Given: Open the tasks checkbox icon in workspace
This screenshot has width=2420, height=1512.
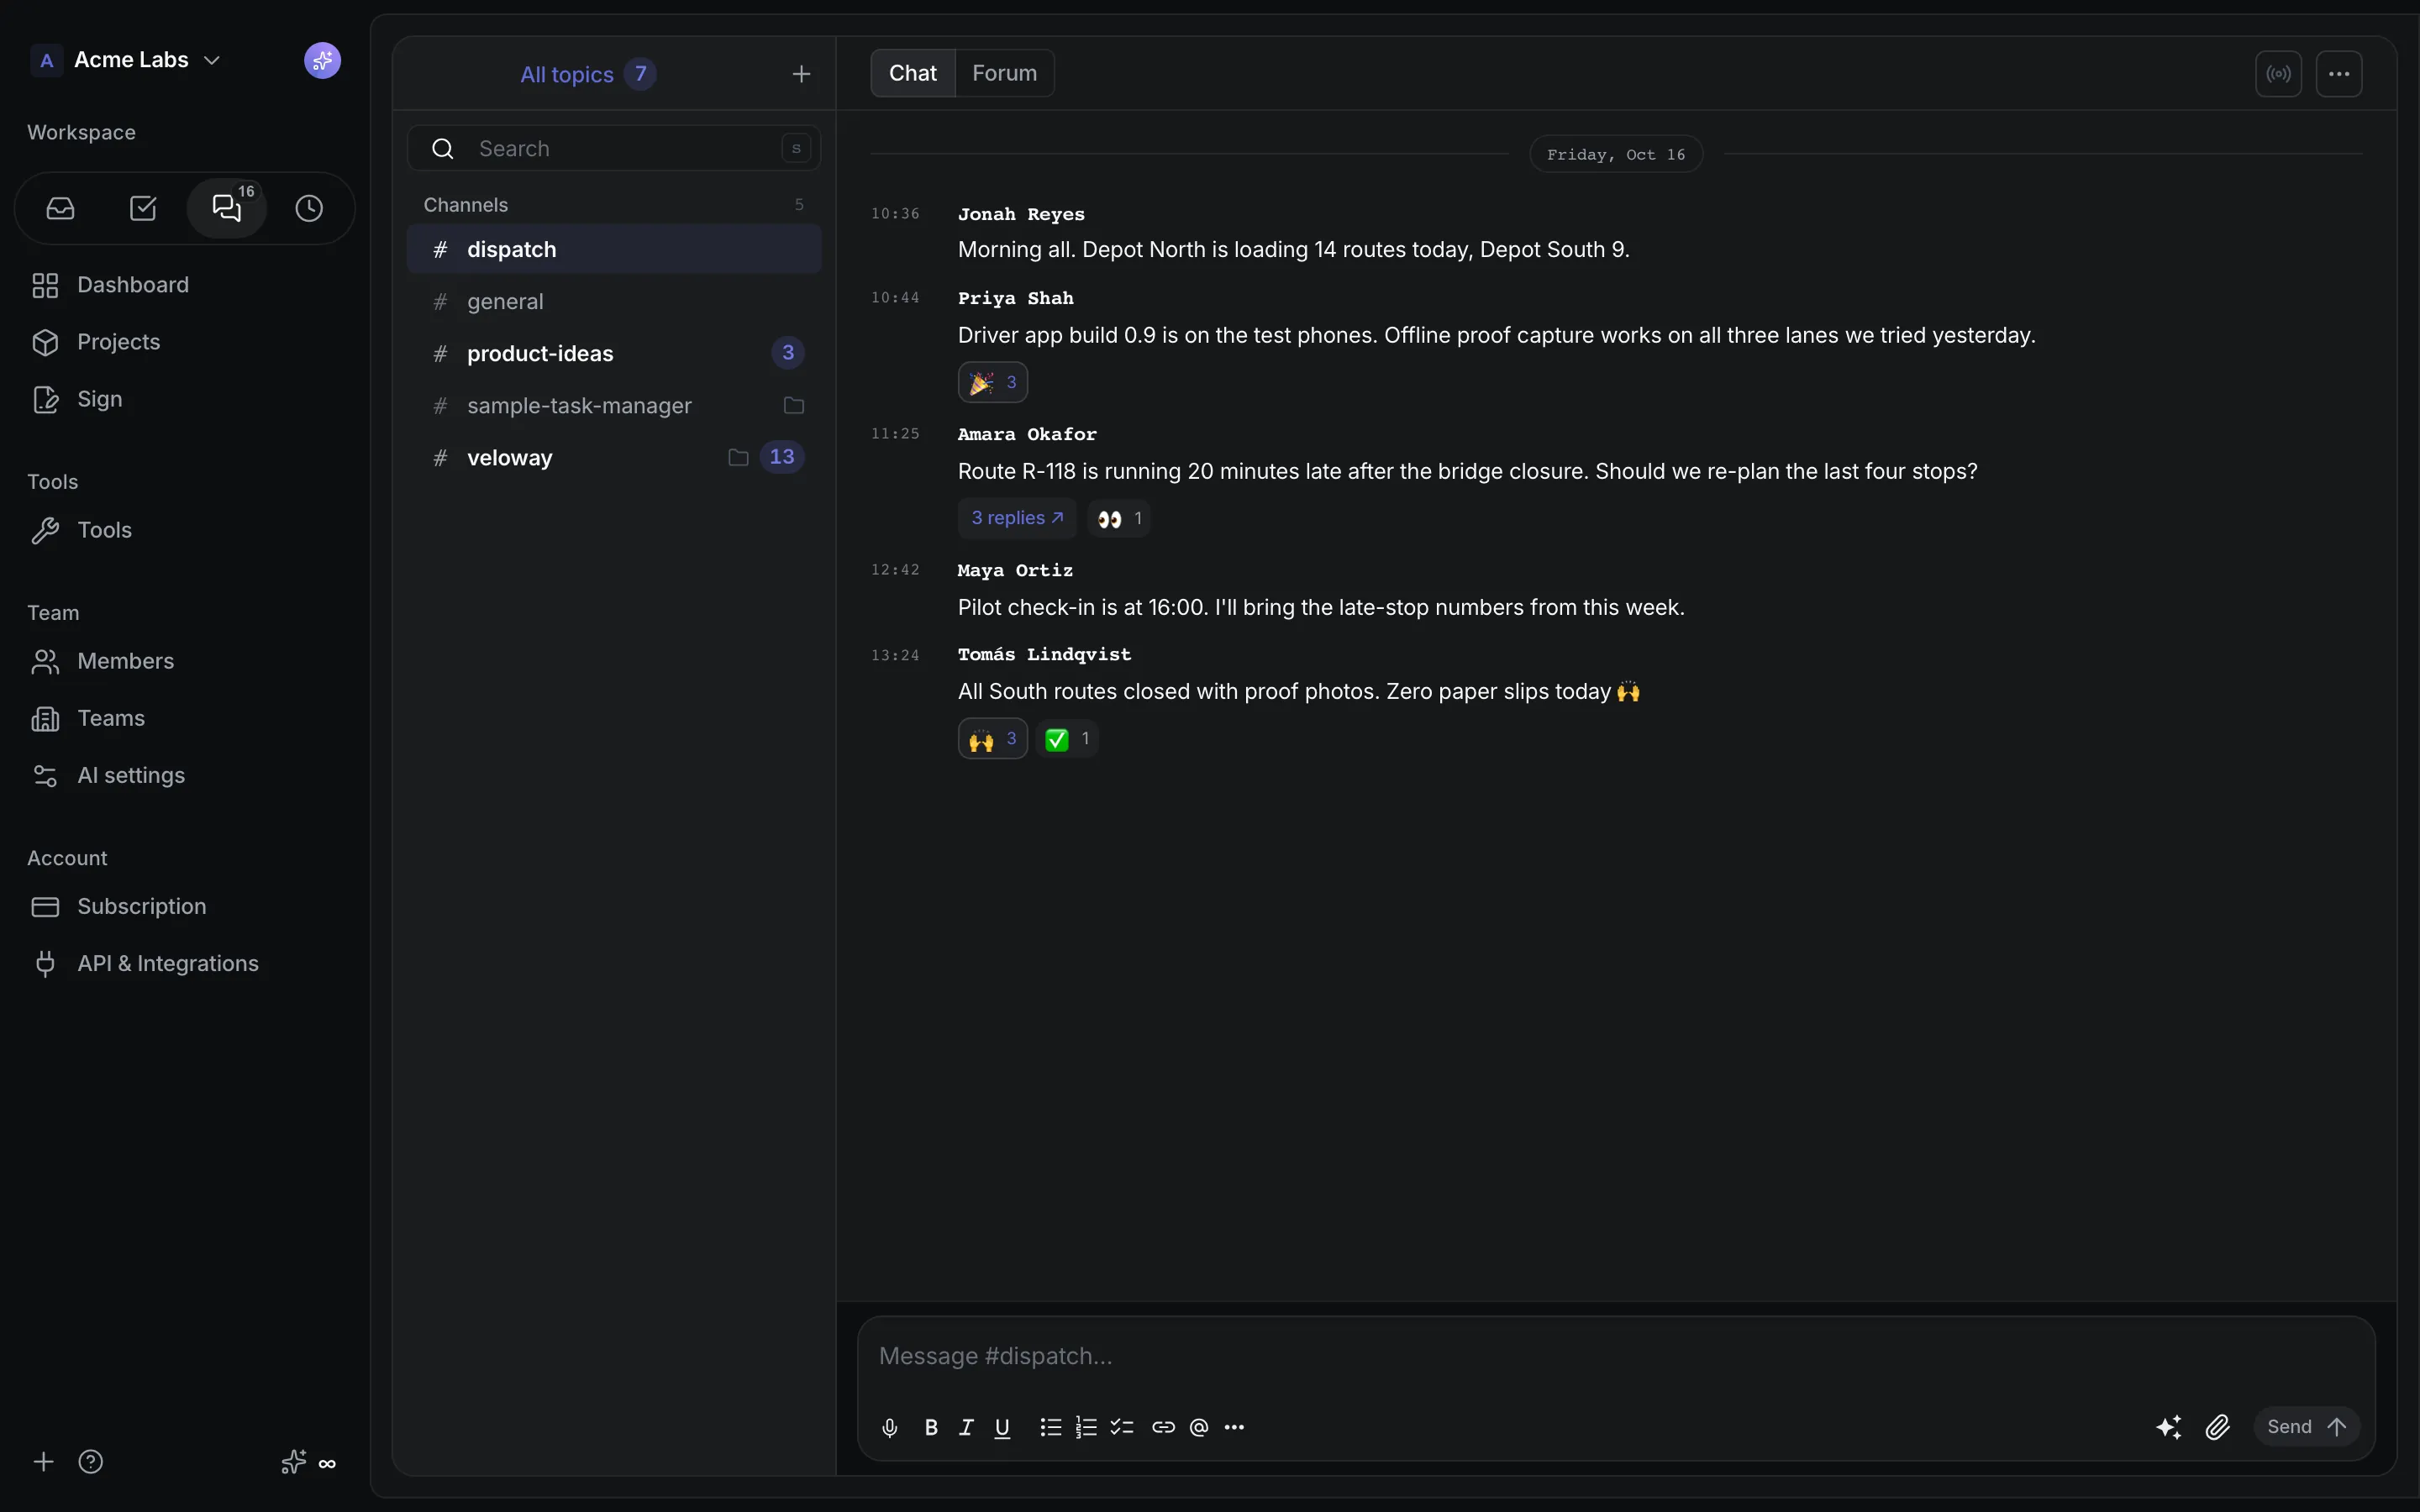Looking at the screenshot, I should click(143, 208).
